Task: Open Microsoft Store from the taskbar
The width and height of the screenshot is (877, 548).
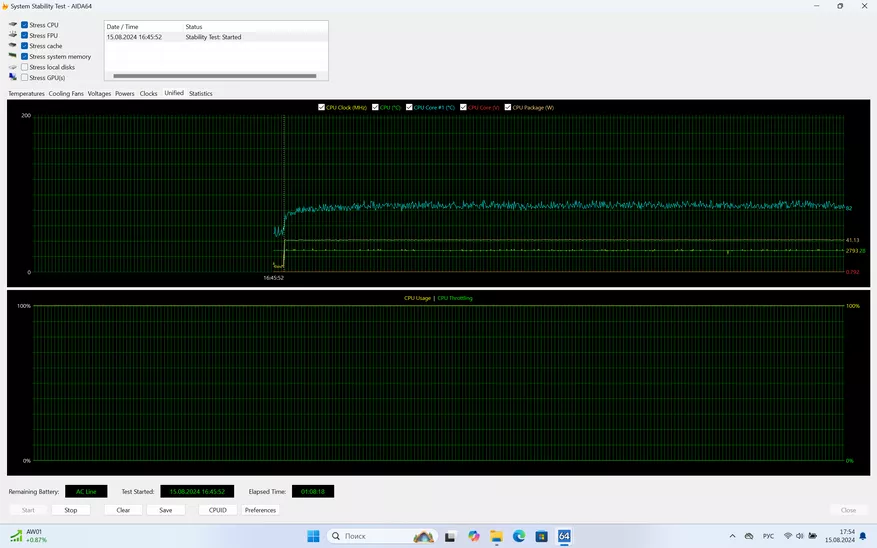Action: 541,536
